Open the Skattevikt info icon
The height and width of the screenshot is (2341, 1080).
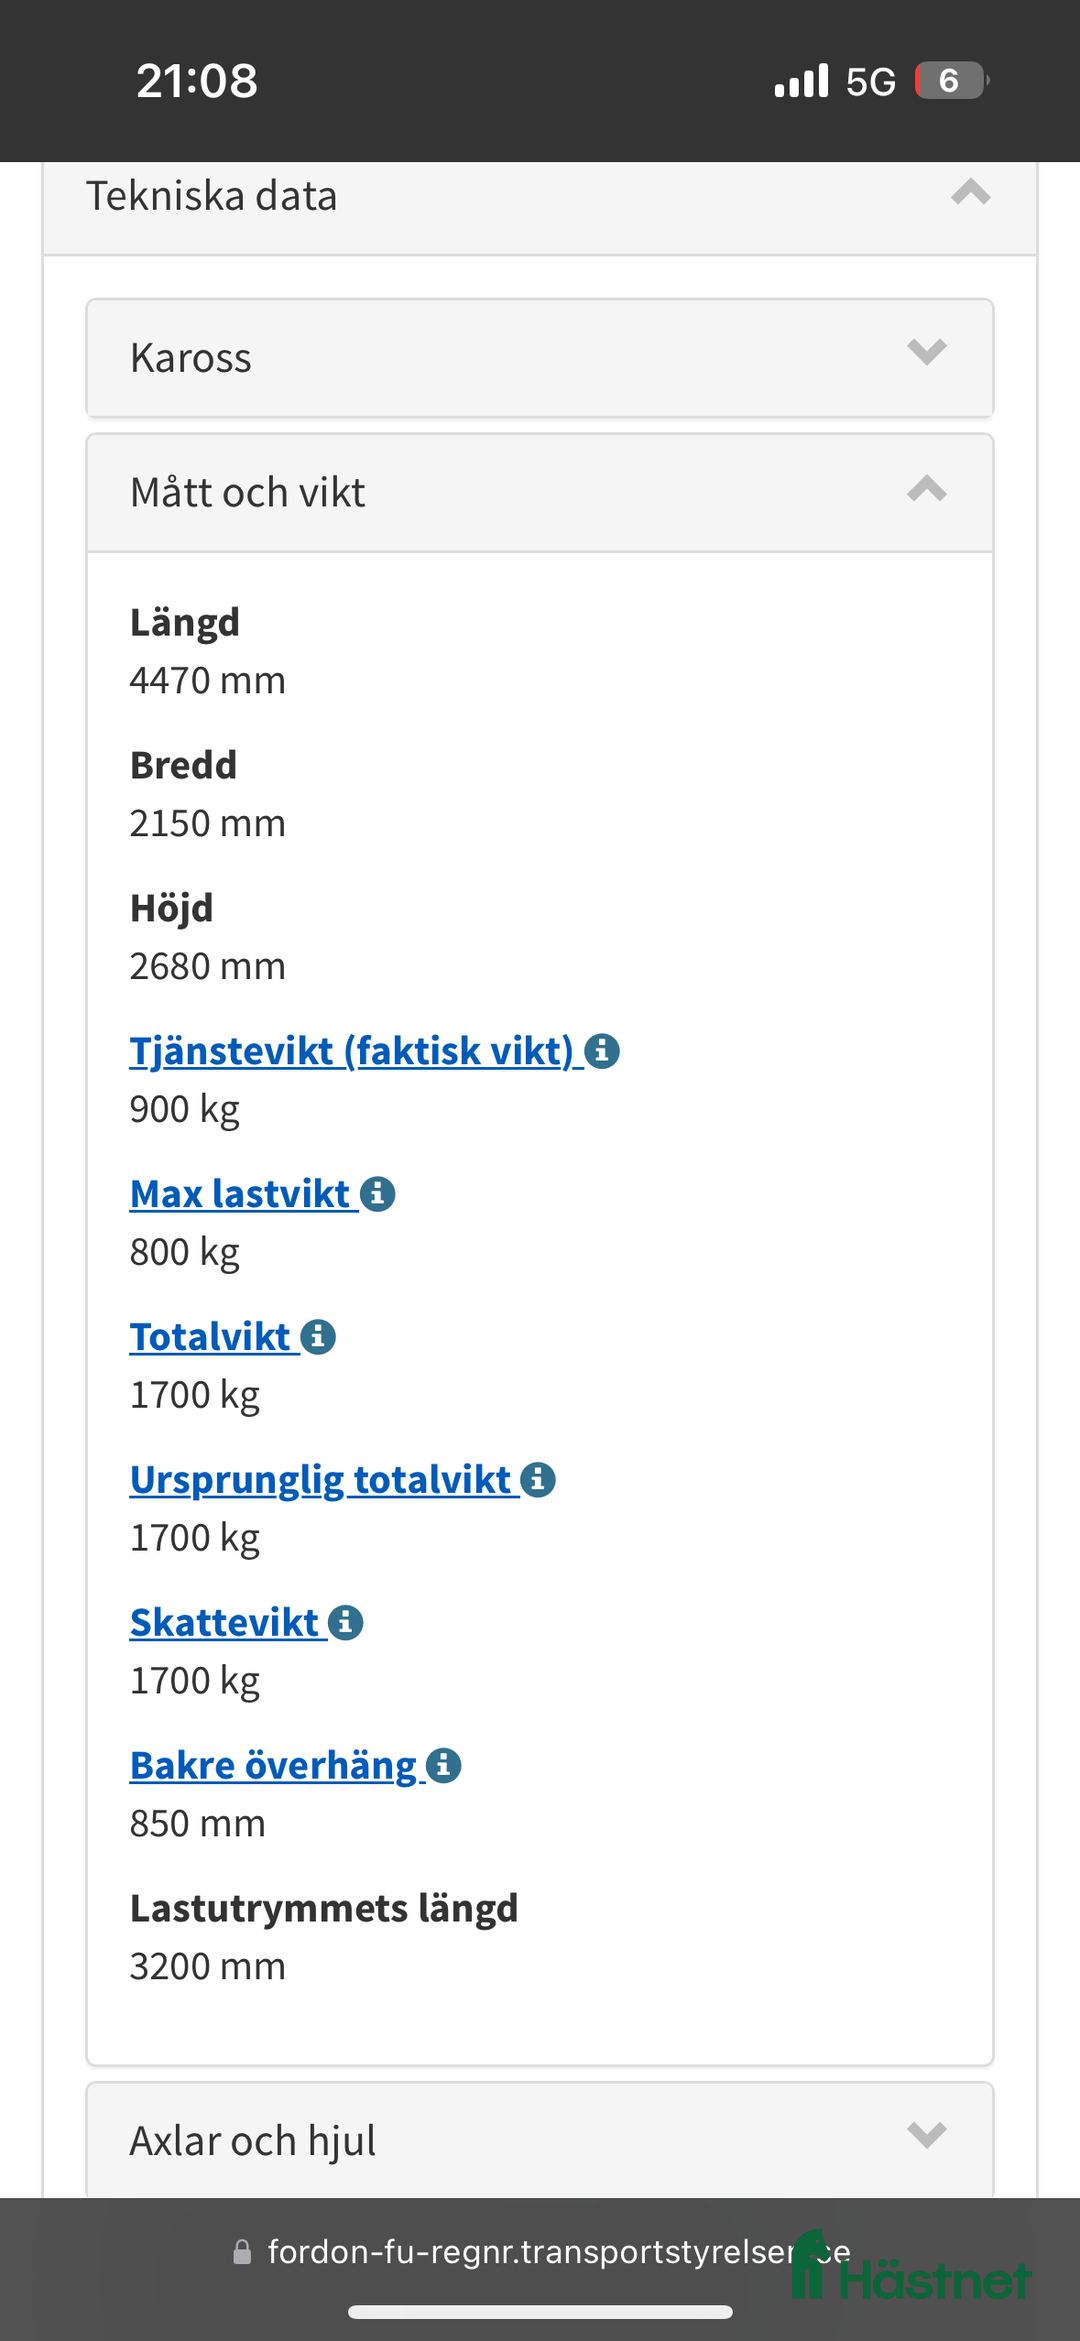345,1622
